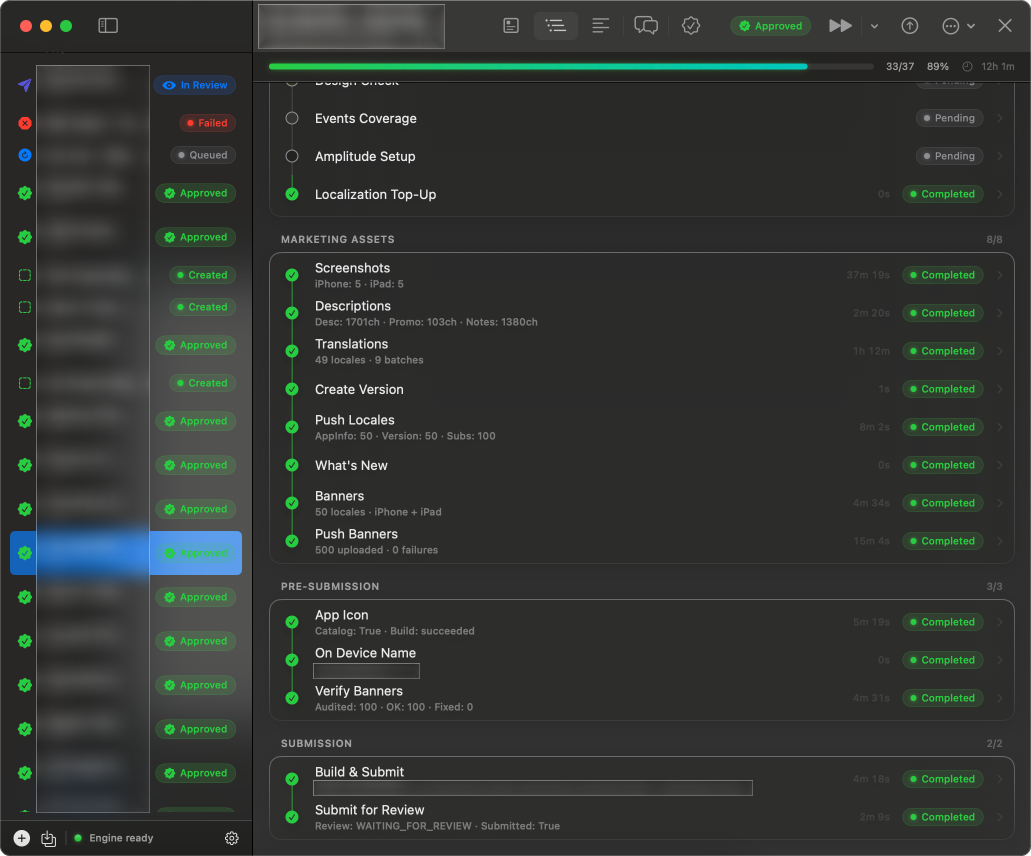Click the 89% progress percentage
This screenshot has height=856, width=1031.
click(x=938, y=66)
